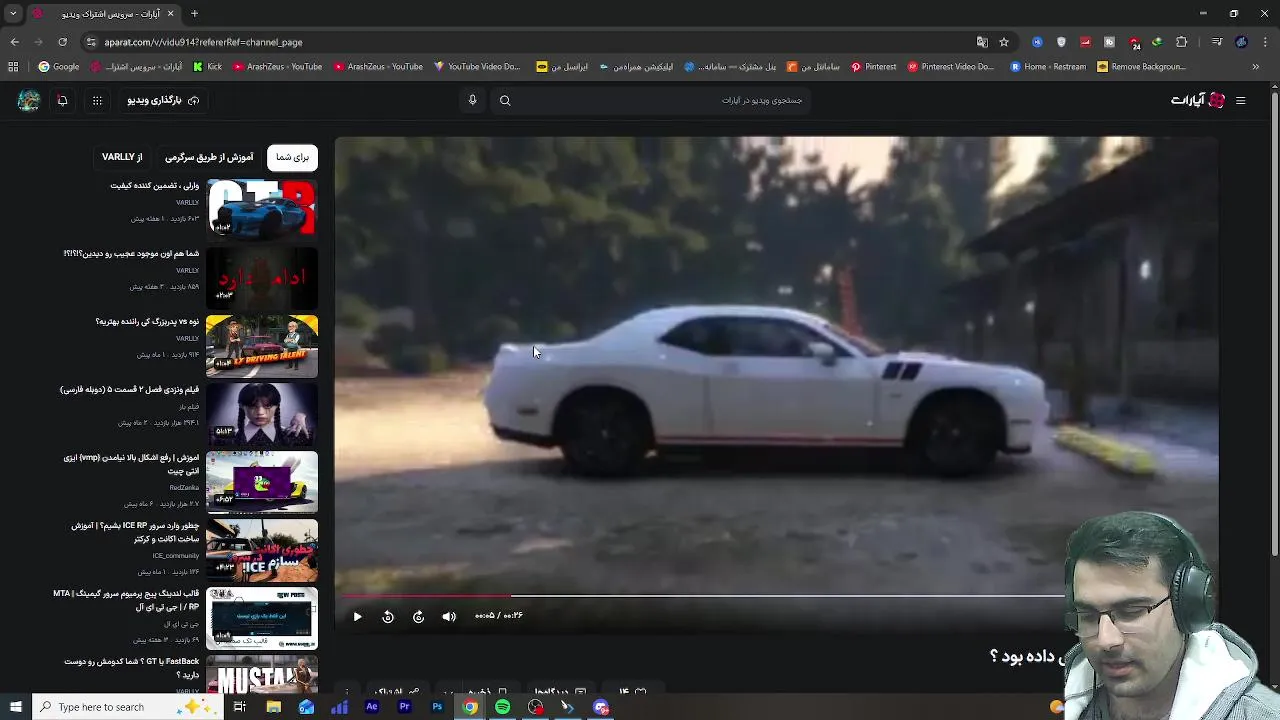This screenshot has width=1280, height=720.
Task: Open Photoshop from the taskbar
Action: [x=437, y=707]
